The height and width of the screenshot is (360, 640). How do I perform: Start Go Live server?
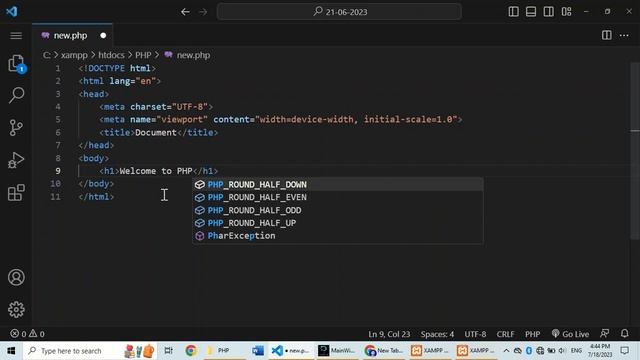pyautogui.click(x=570, y=334)
